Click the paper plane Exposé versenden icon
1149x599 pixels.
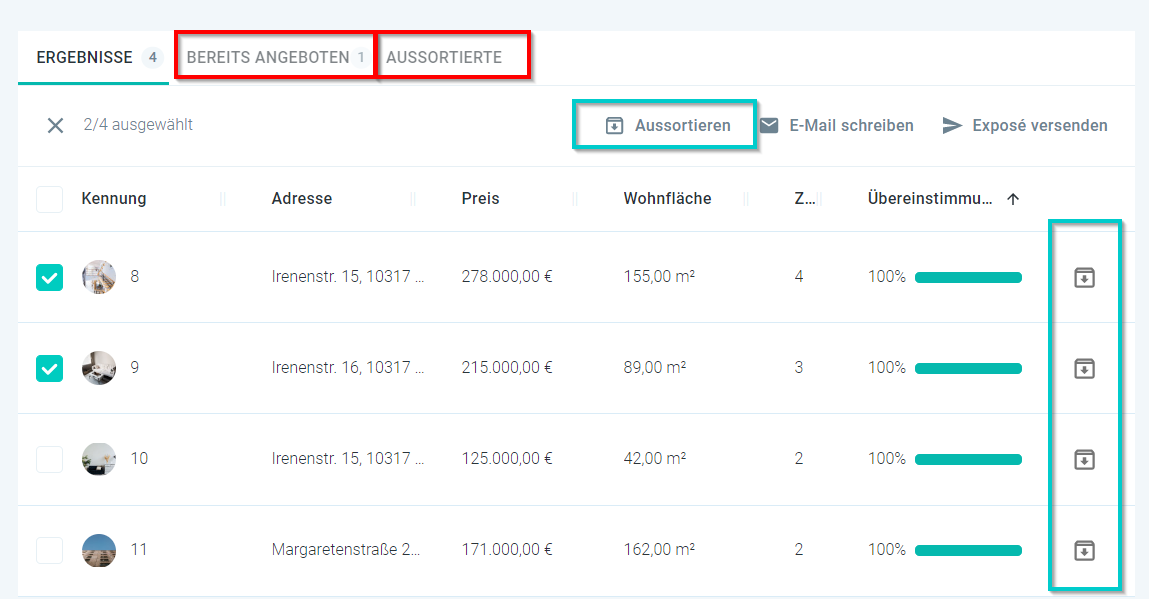(953, 126)
